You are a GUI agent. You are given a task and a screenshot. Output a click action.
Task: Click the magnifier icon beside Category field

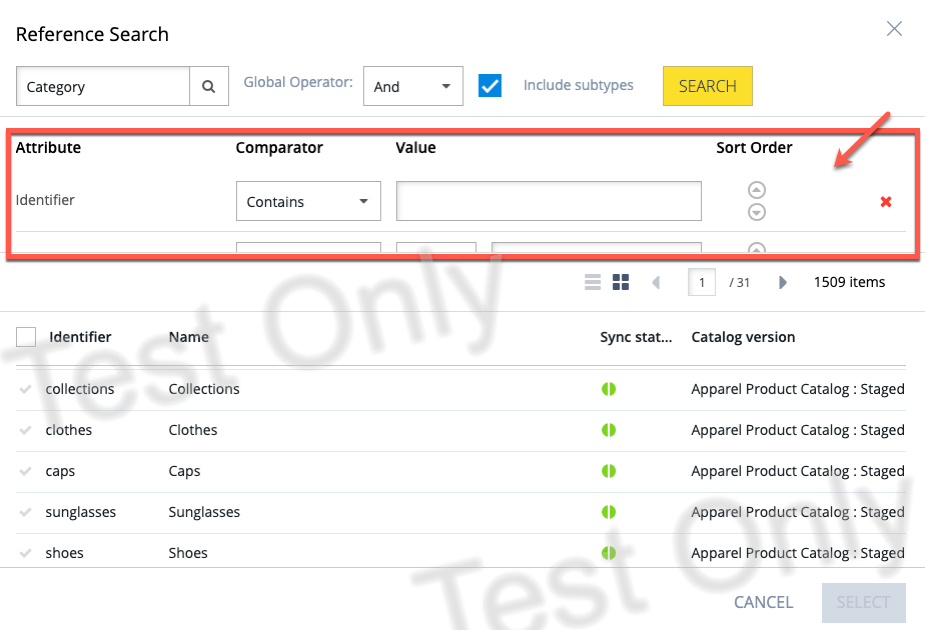click(x=208, y=86)
